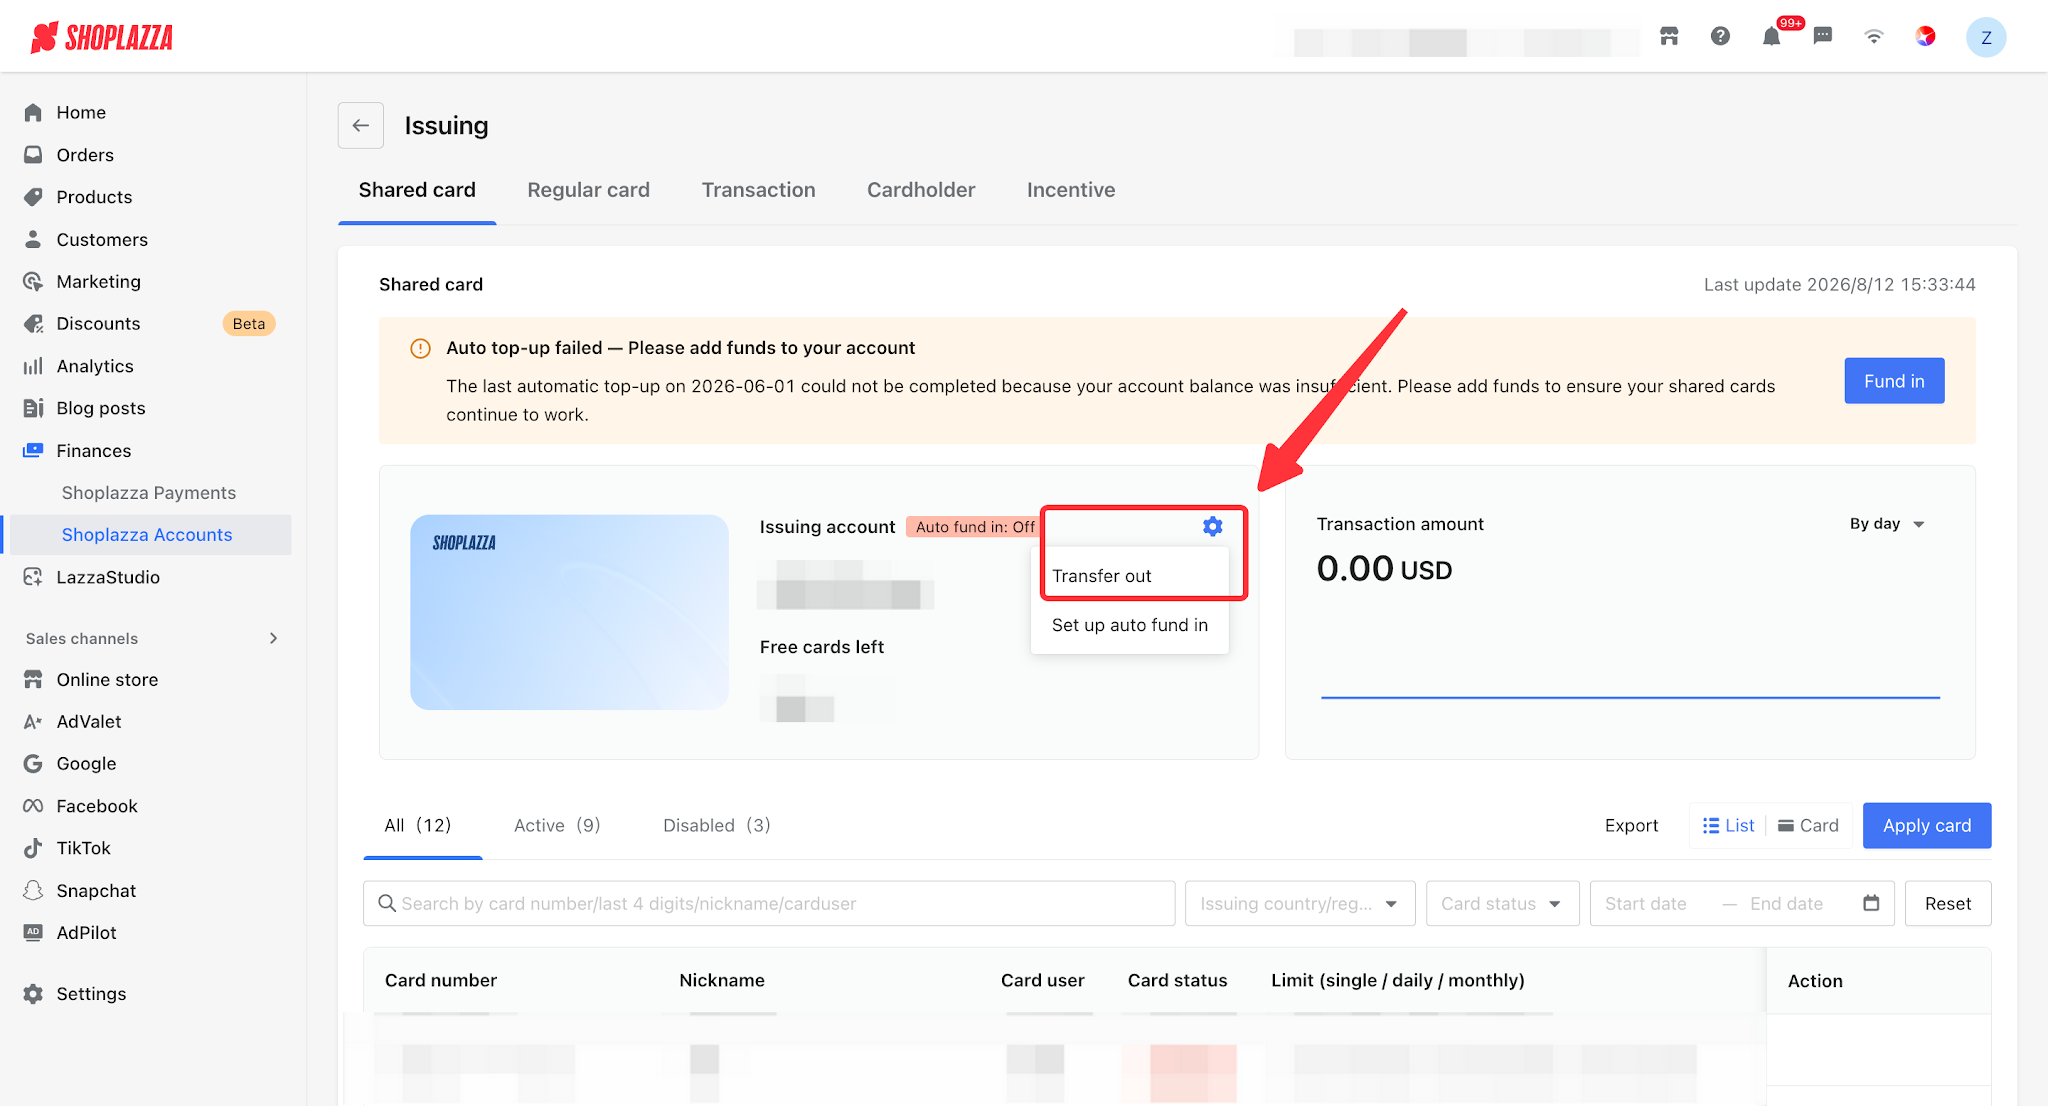Click the Facebook Meta icon

(x=33, y=806)
